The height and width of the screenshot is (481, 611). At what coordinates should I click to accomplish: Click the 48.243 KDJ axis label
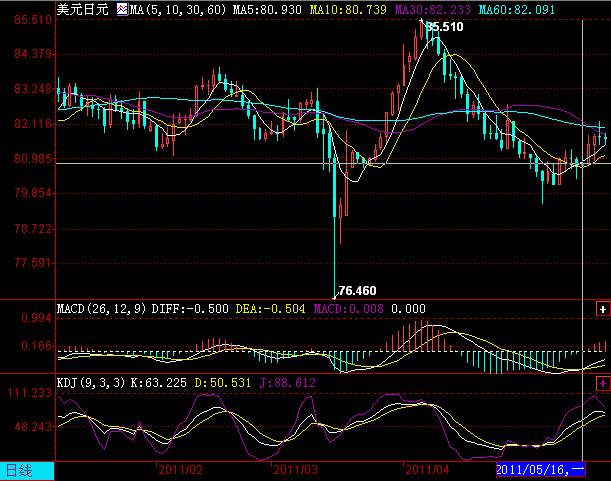[33, 427]
